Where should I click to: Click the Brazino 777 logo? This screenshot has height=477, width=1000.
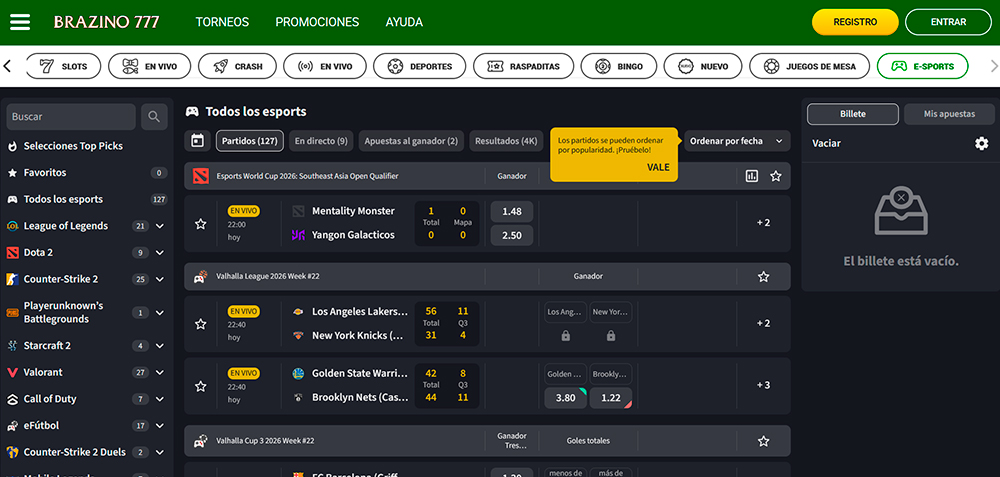point(107,22)
